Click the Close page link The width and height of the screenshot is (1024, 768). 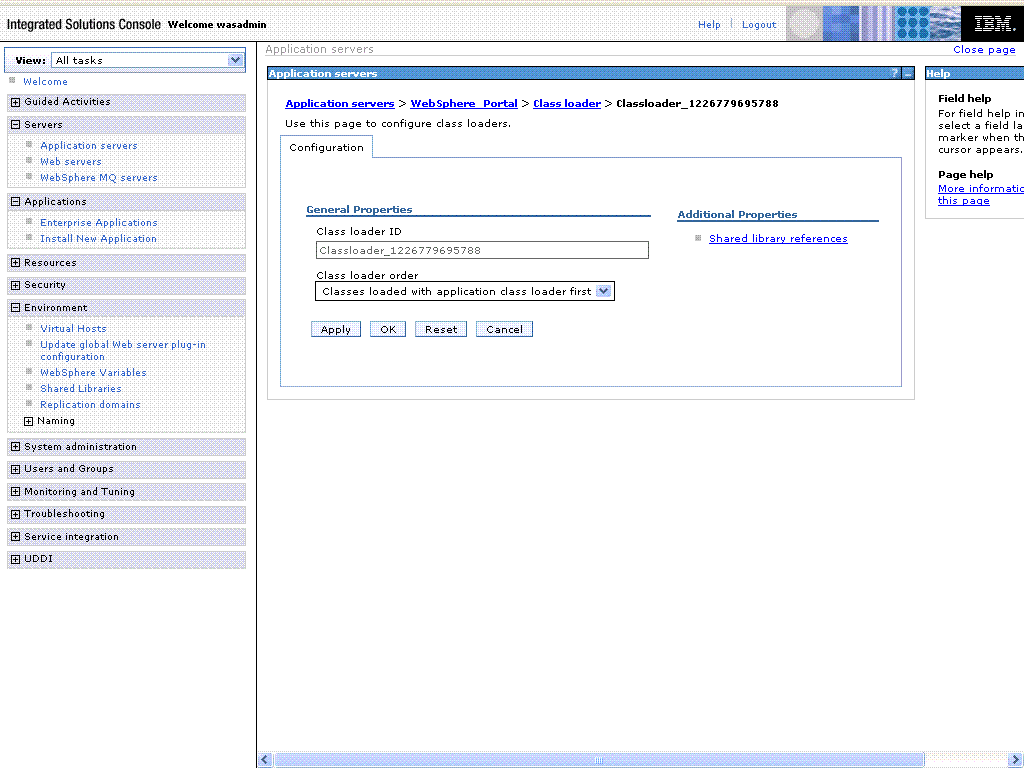coord(984,50)
